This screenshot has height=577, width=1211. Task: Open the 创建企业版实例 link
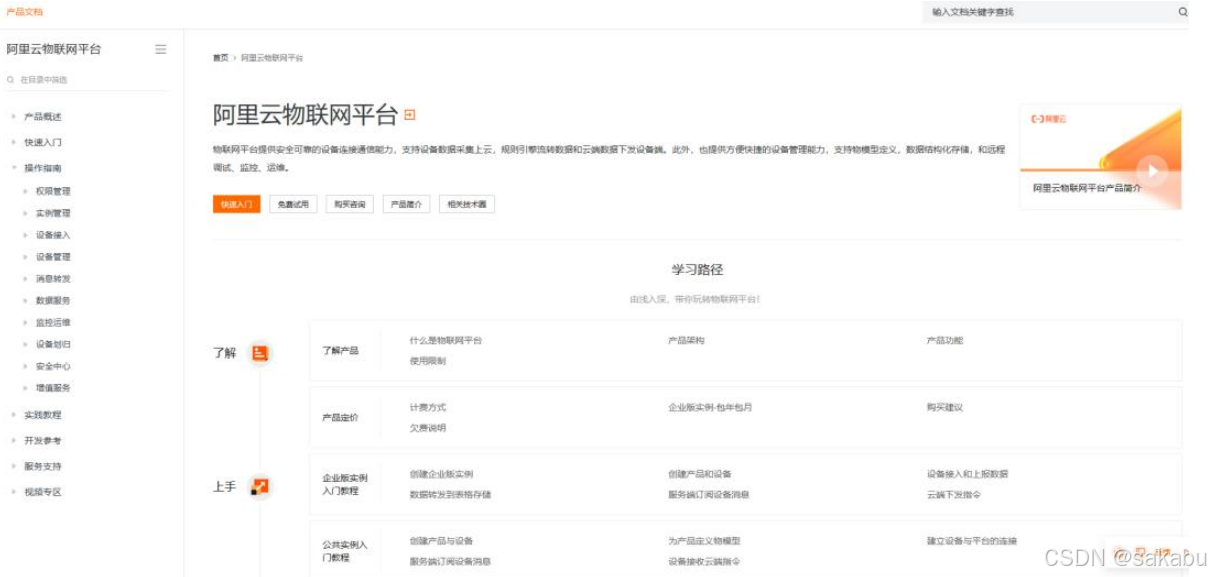point(442,474)
